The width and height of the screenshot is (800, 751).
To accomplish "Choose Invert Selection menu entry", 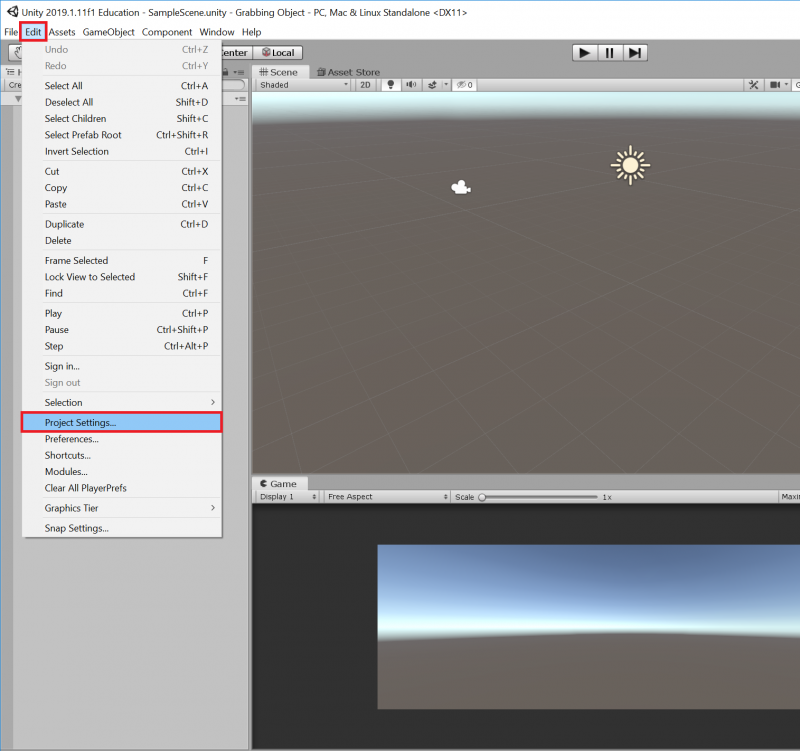I will [x=121, y=151].
